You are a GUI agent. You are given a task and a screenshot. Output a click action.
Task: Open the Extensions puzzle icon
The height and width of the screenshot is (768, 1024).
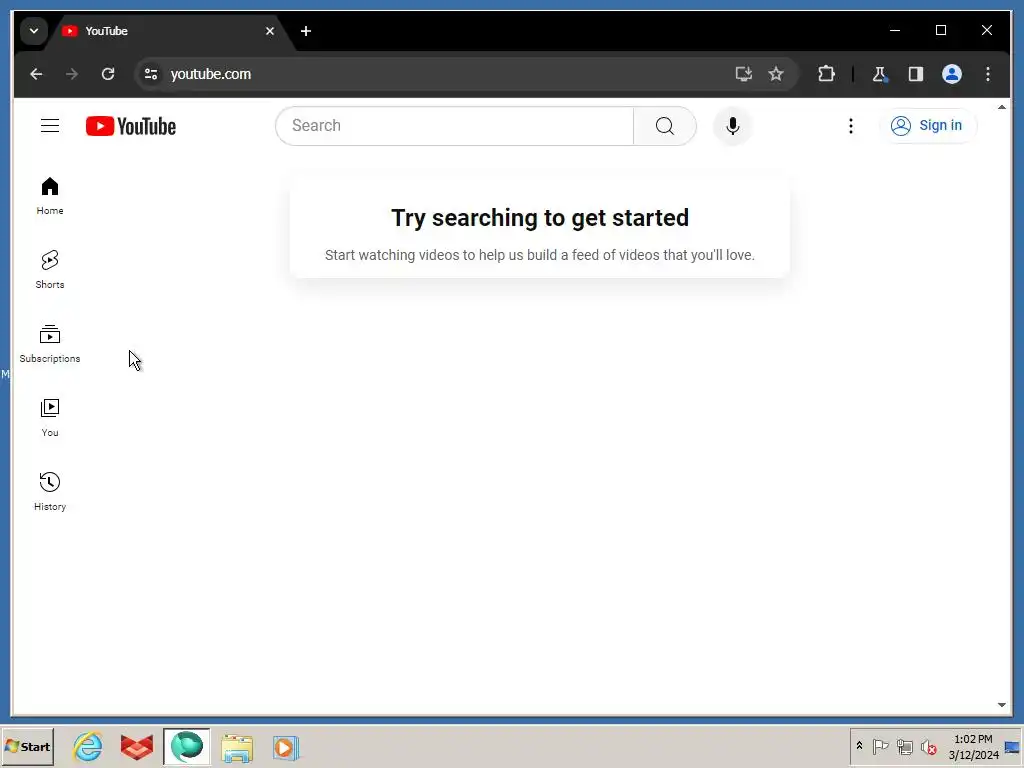826,74
